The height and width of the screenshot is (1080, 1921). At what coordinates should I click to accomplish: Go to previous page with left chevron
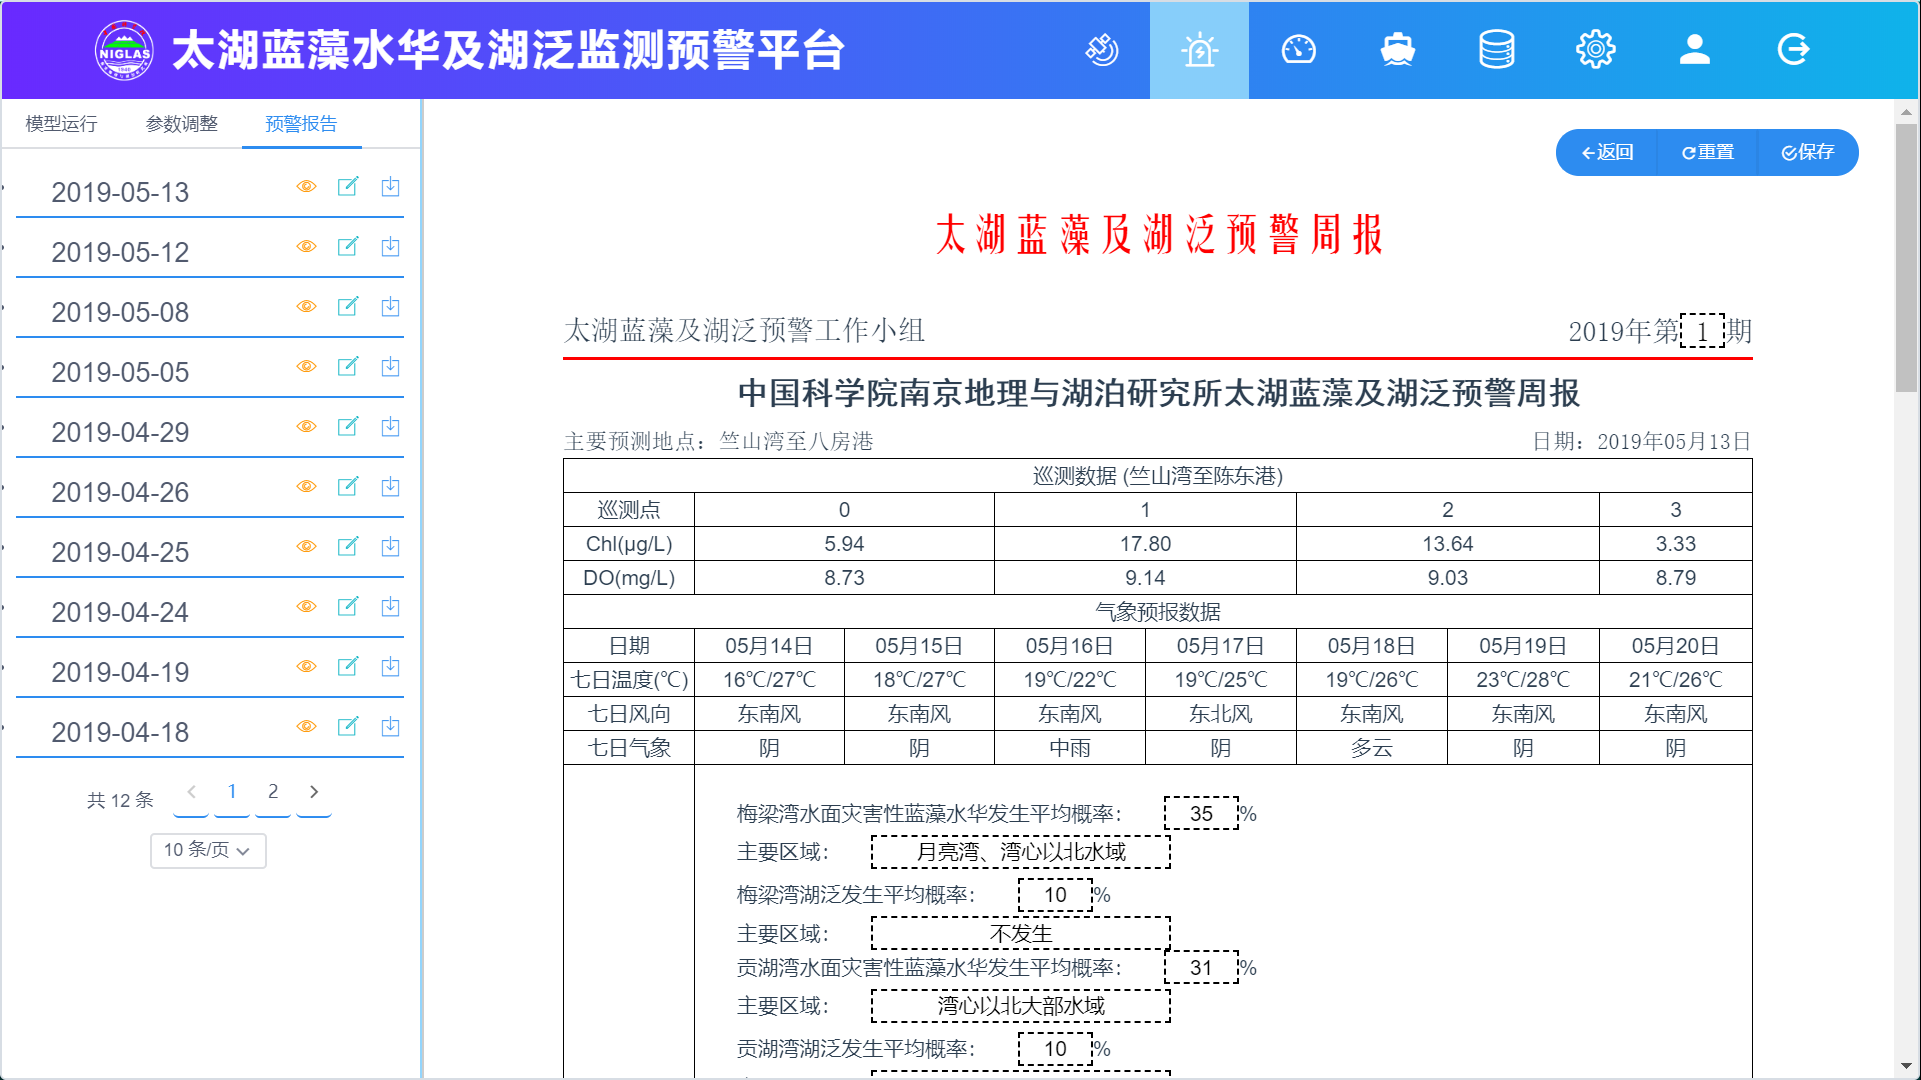tap(191, 792)
